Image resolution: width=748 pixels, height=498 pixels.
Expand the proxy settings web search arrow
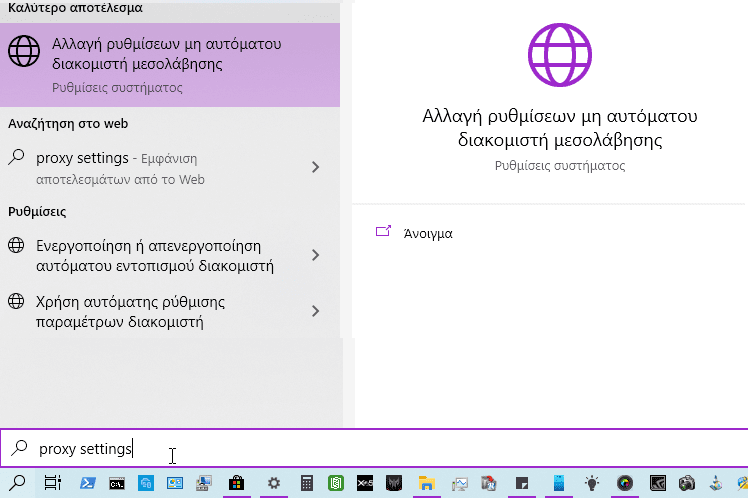pyautogui.click(x=315, y=167)
